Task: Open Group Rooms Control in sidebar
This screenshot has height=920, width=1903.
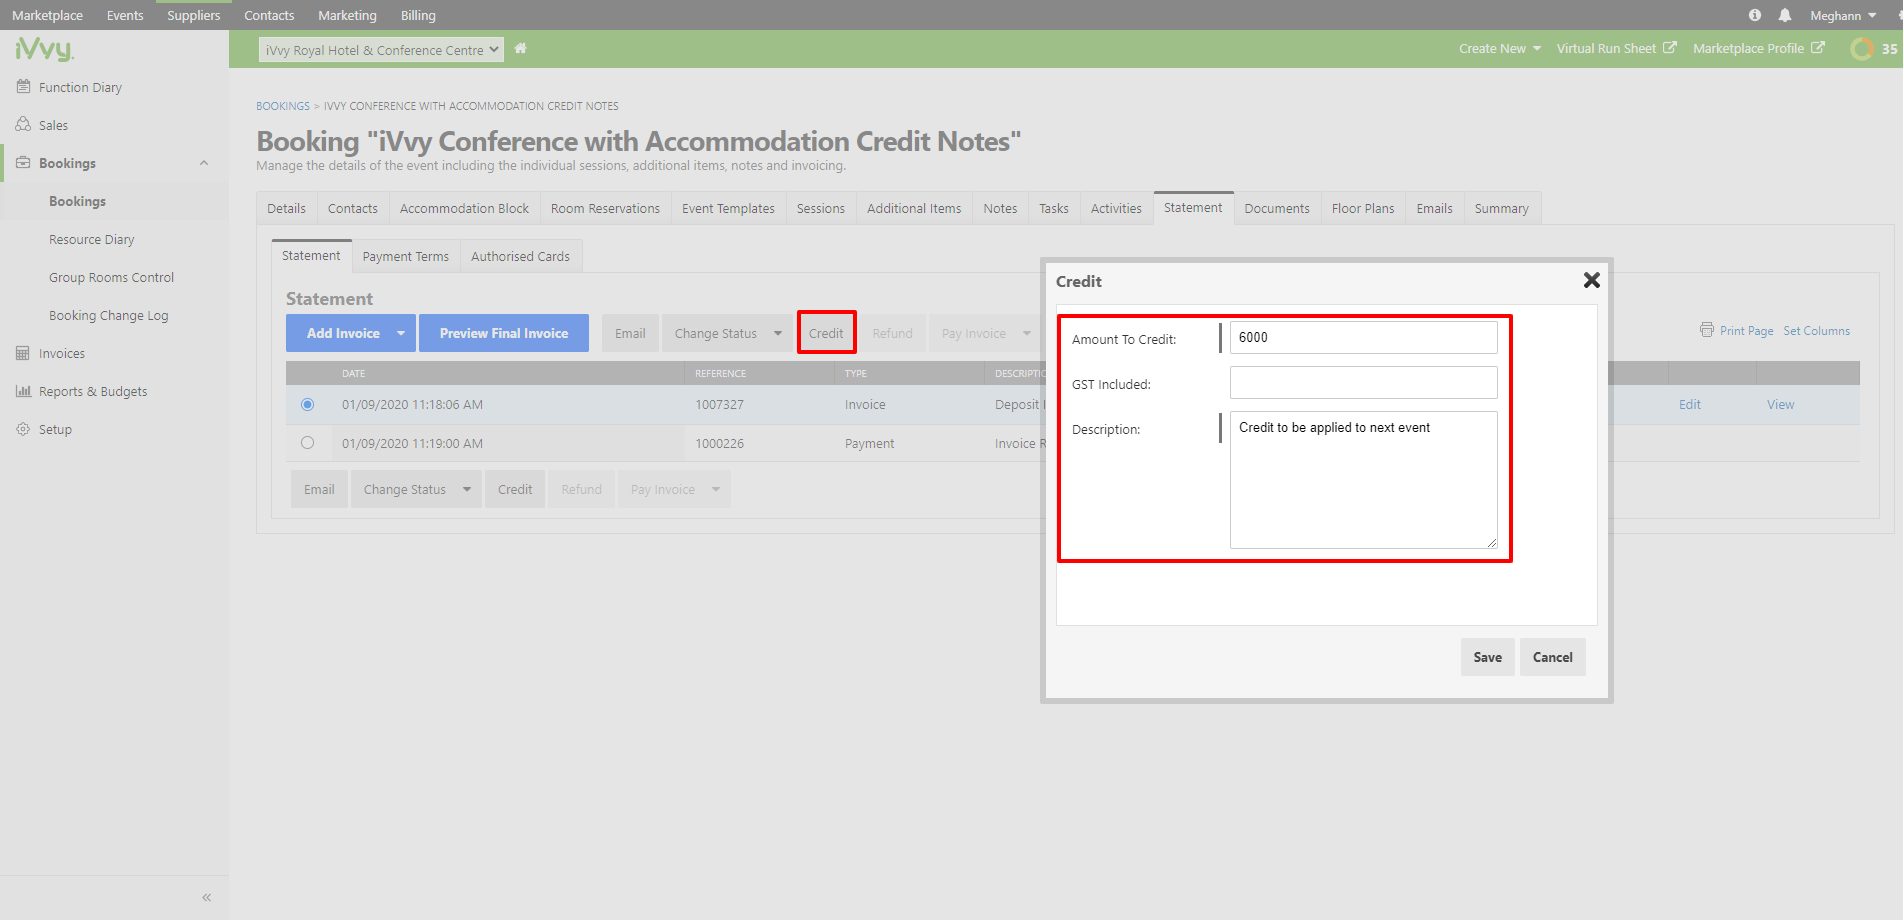Action: pyautogui.click(x=111, y=277)
